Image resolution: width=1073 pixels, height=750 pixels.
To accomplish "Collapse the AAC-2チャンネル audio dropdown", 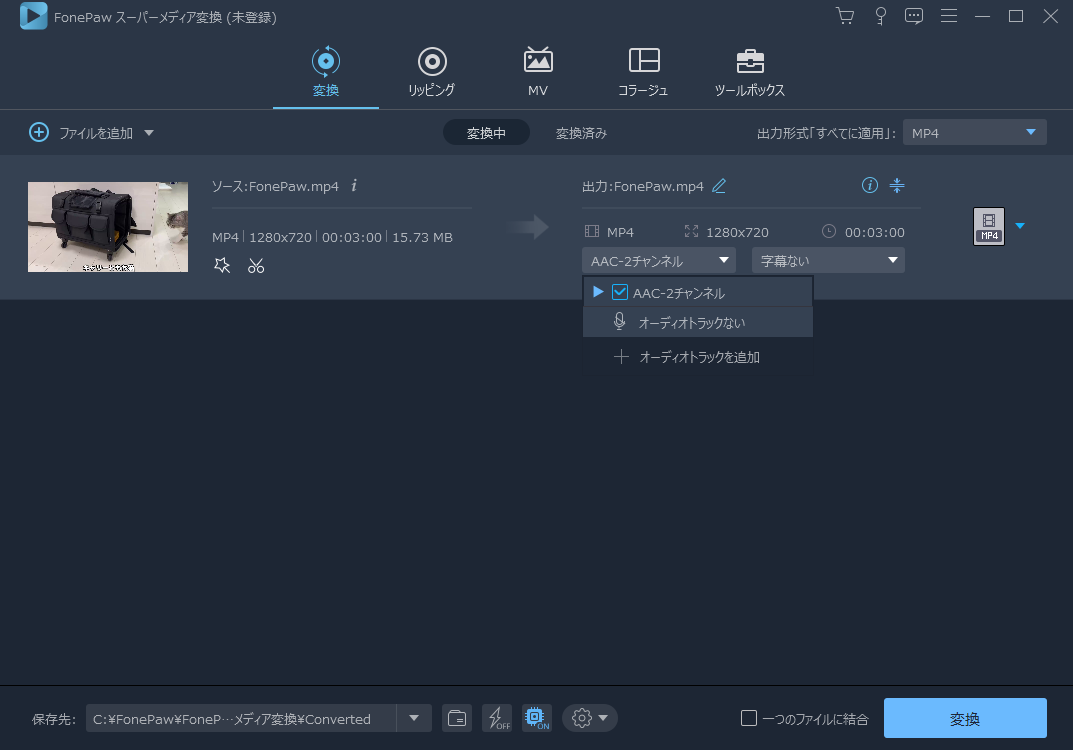I will pos(658,260).
